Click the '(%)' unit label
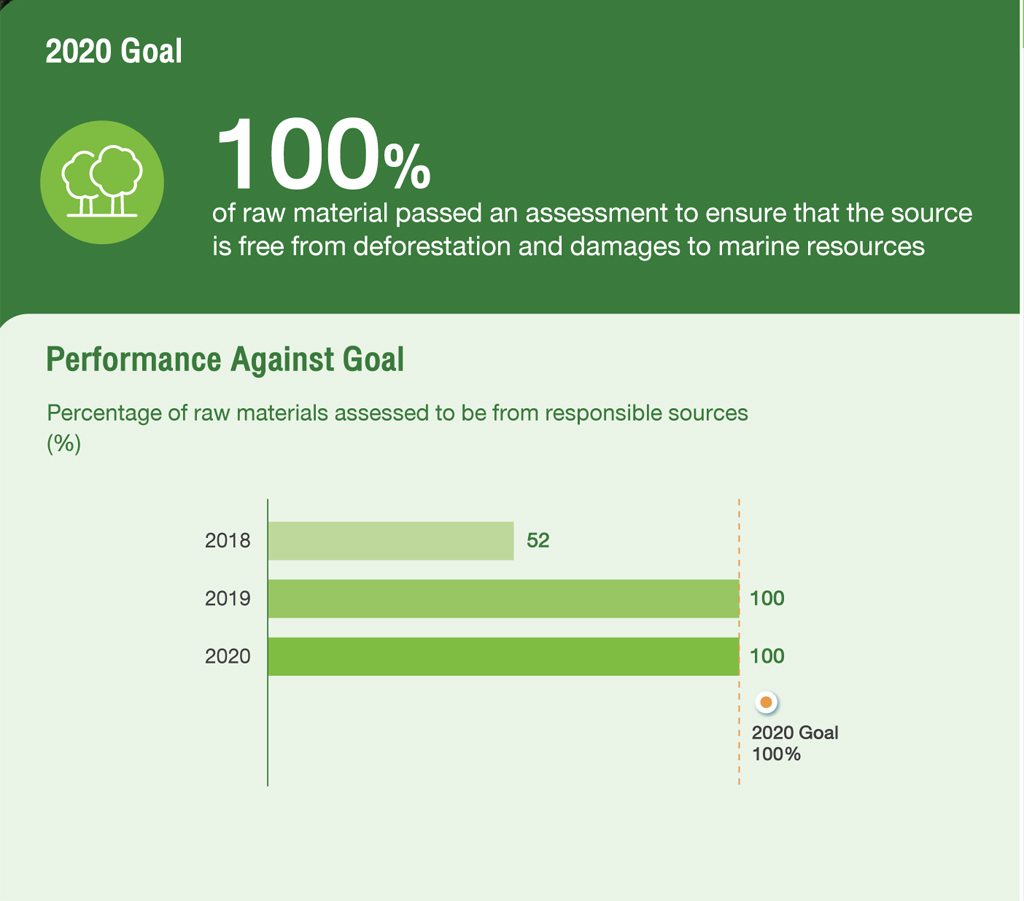This screenshot has width=1024, height=901. (x=64, y=444)
